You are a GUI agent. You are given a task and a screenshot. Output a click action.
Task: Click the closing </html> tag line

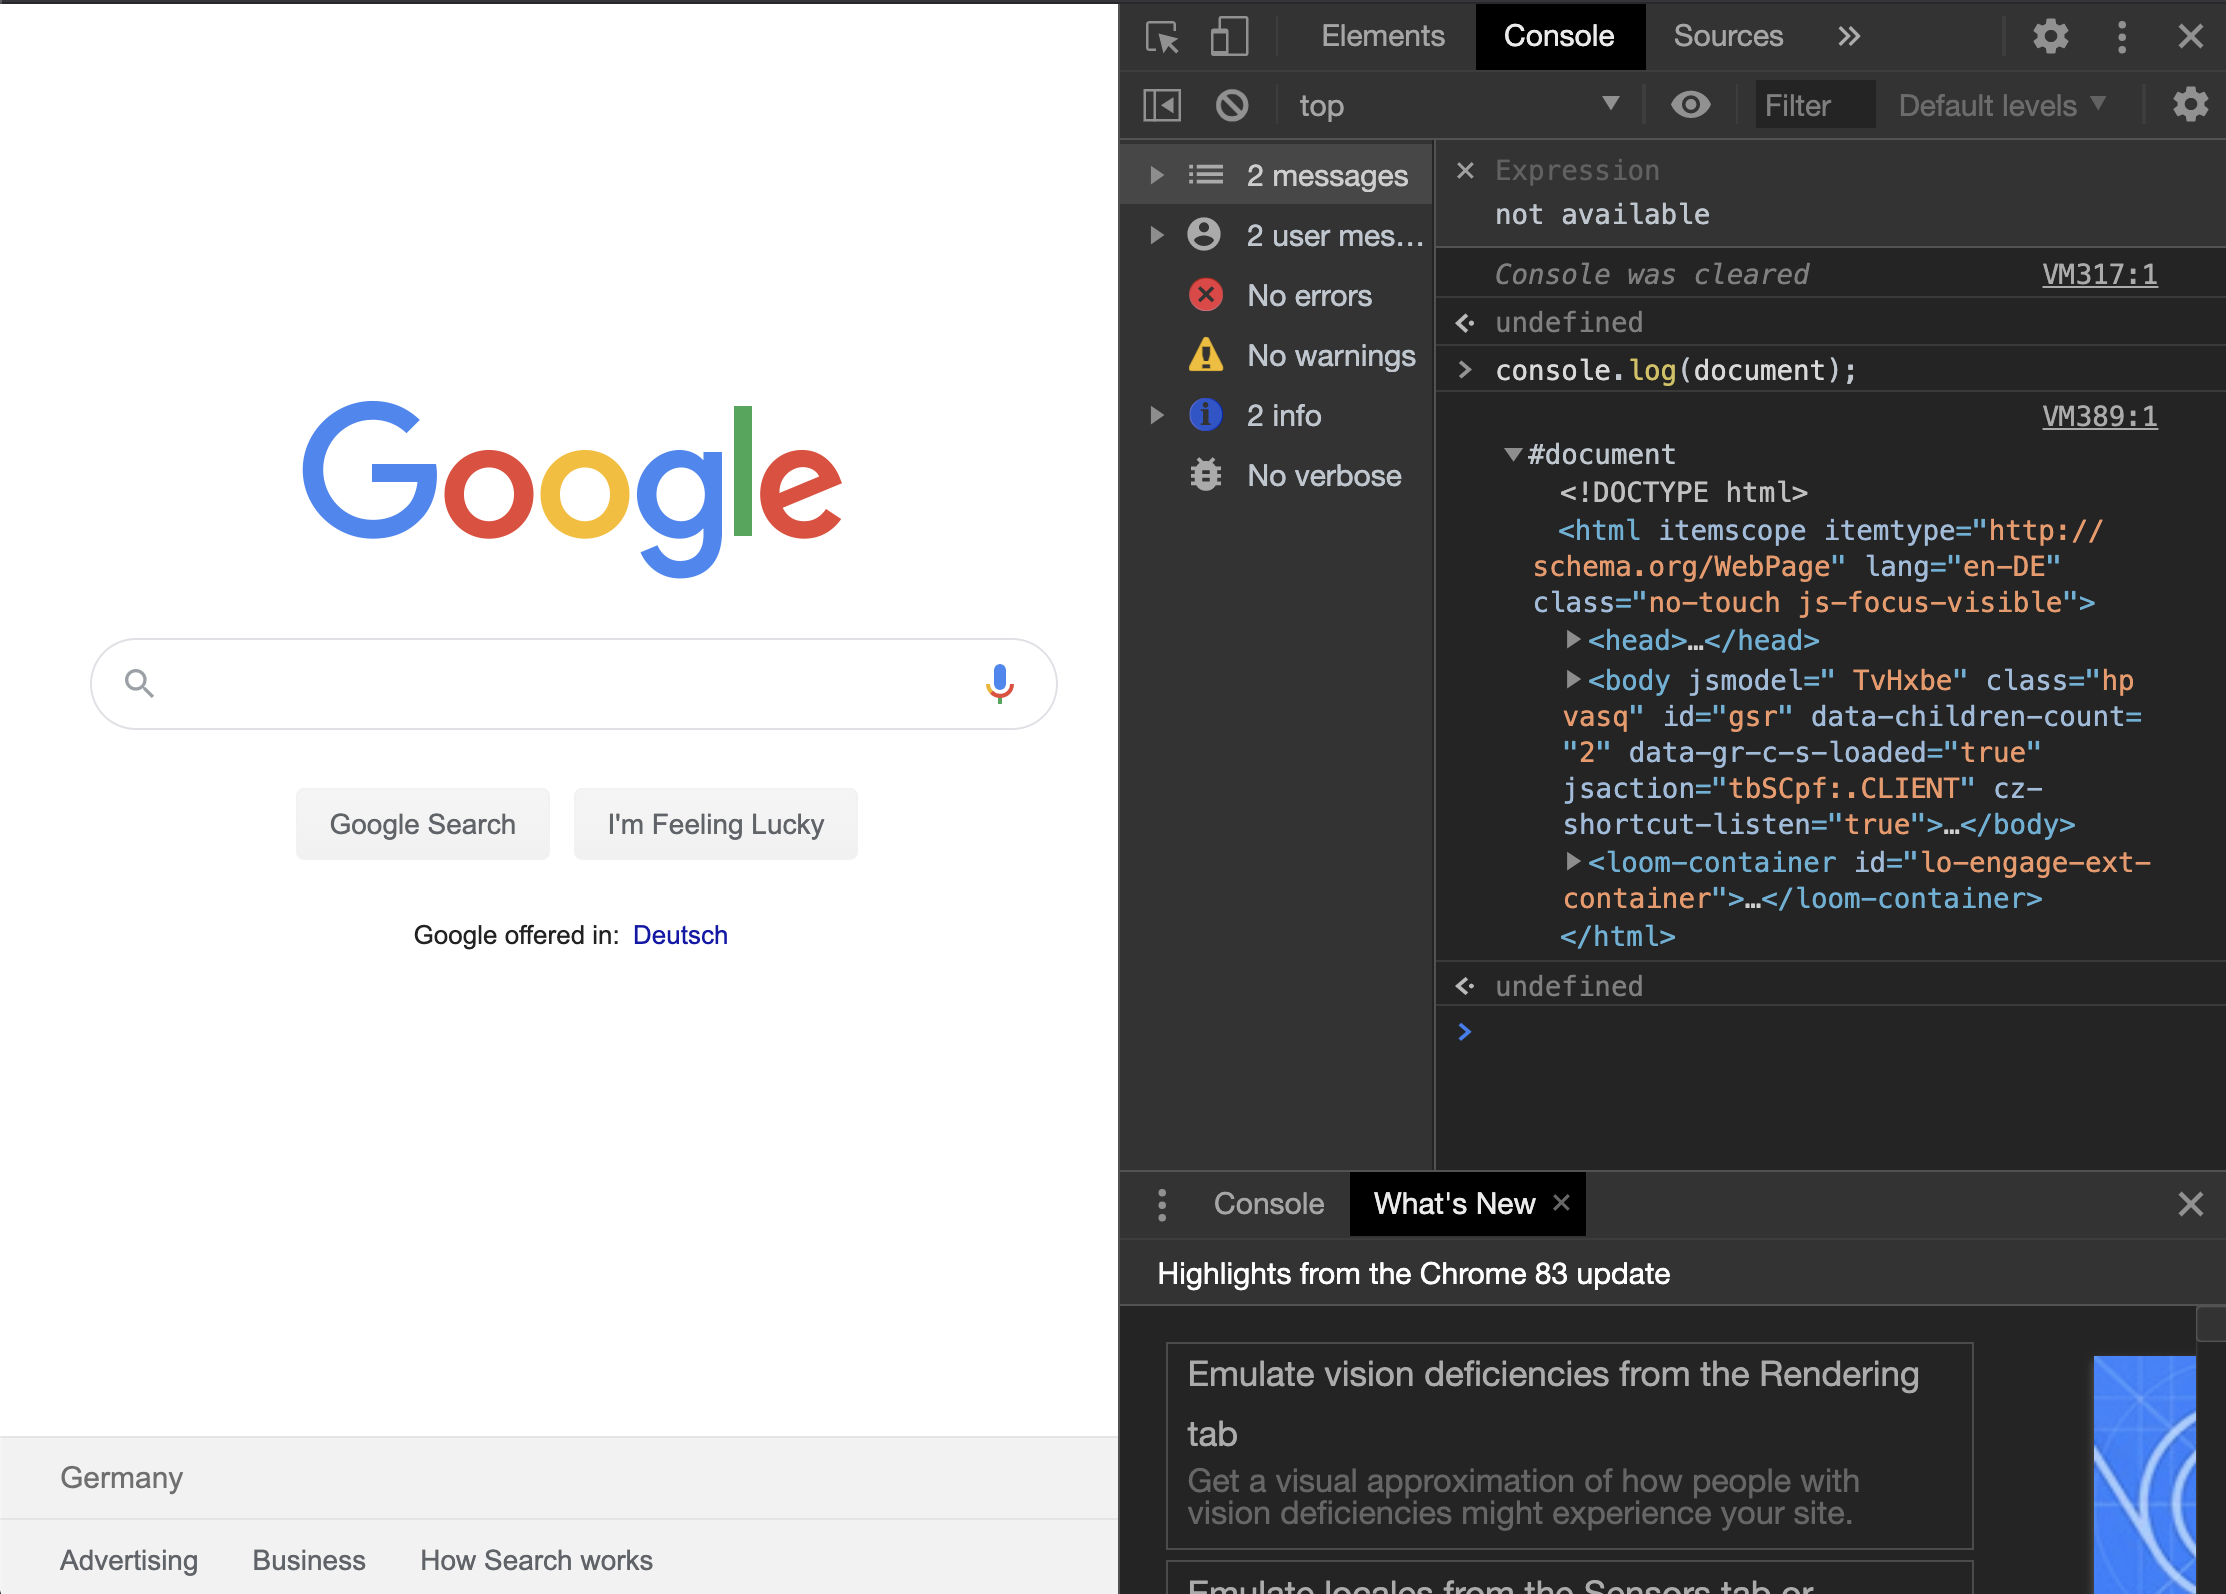pyautogui.click(x=1617, y=936)
